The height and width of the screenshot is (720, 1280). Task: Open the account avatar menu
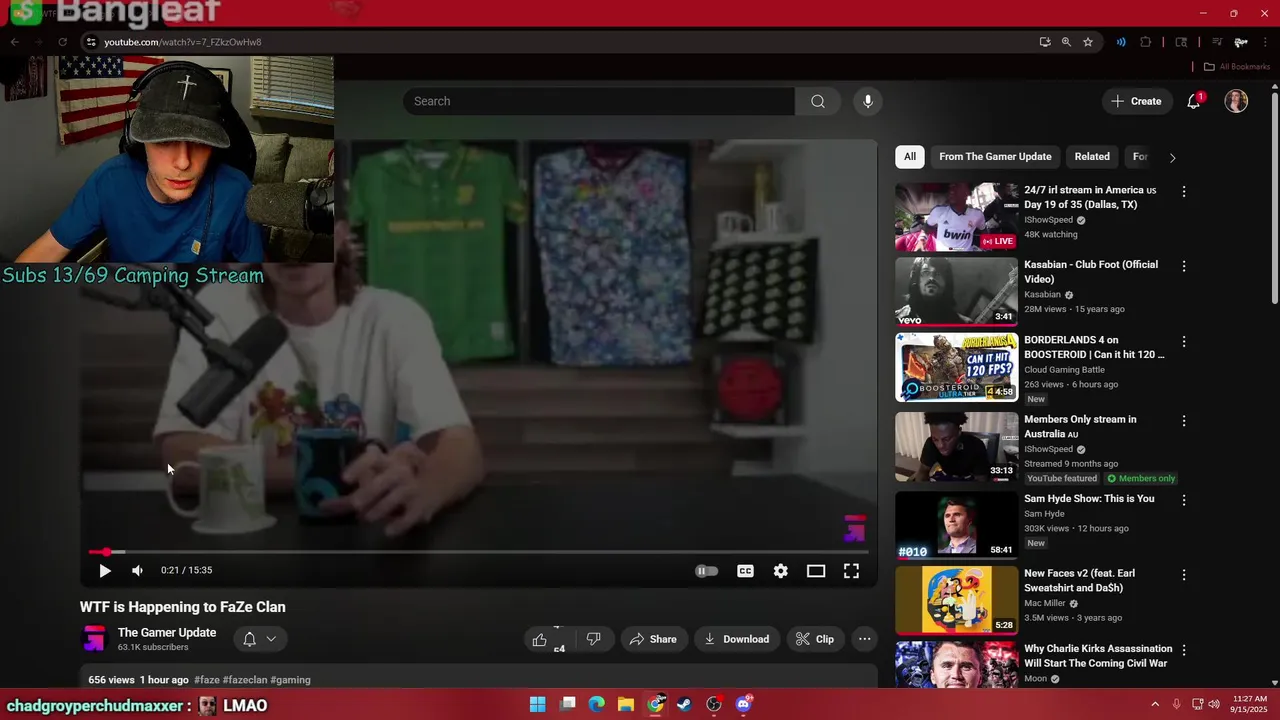1236,101
